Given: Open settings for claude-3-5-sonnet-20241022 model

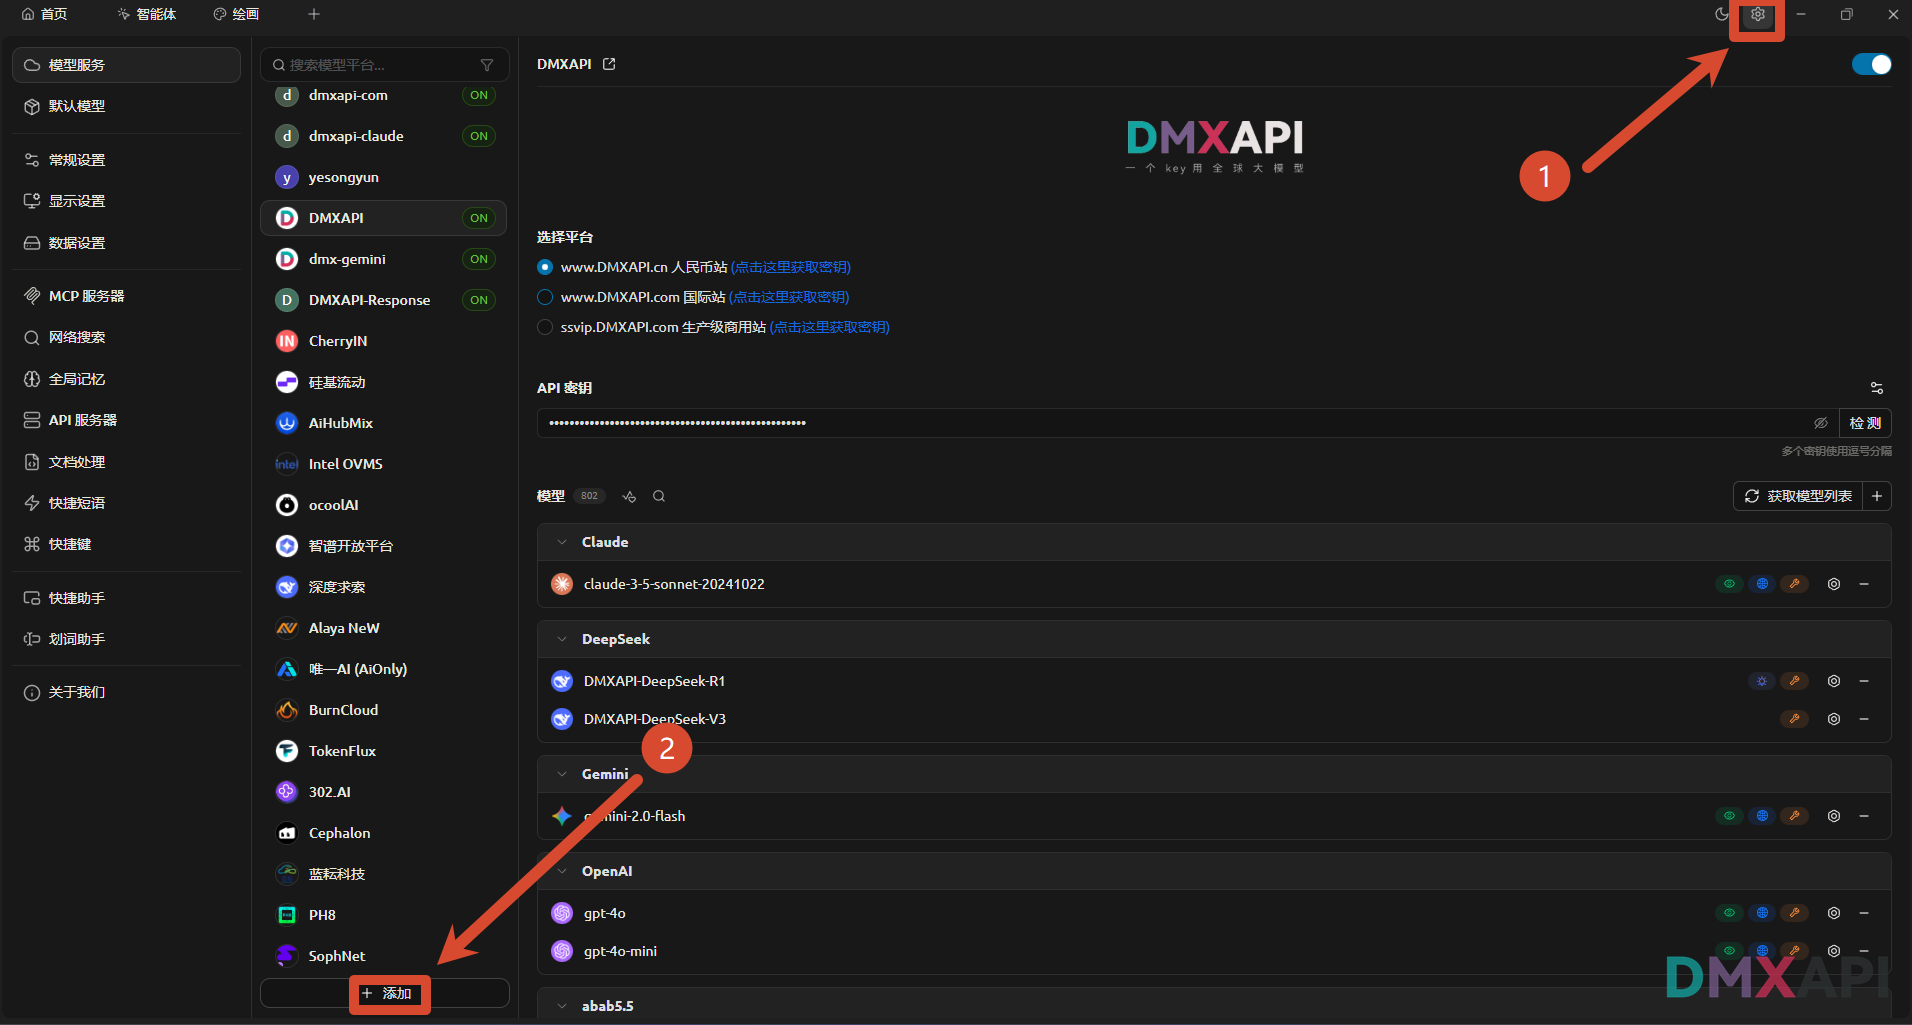Looking at the screenshot, I should (x=1833, y=584).
